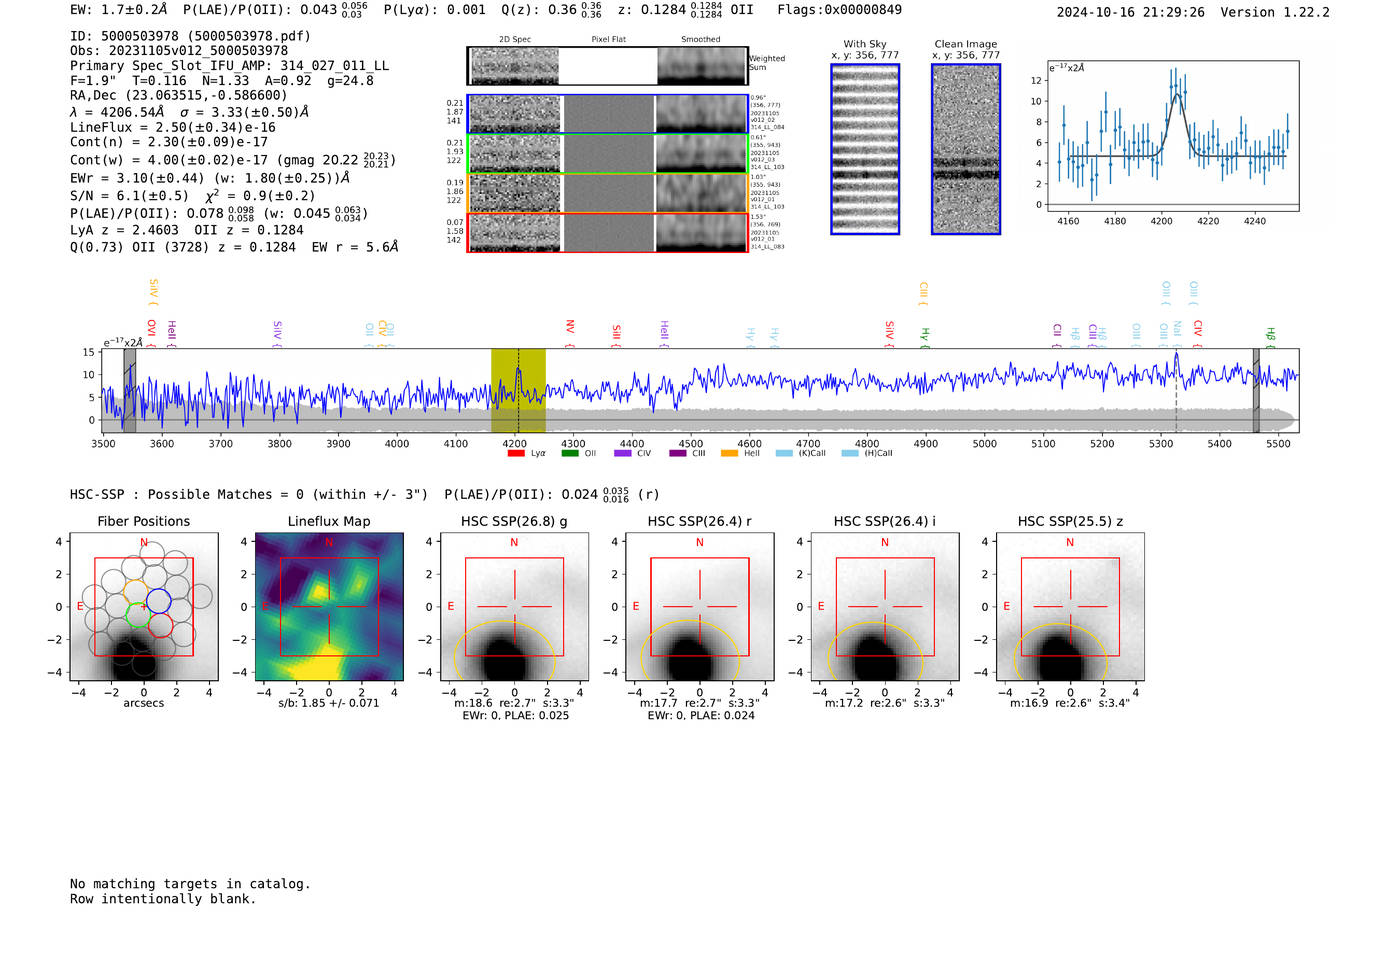The height and width of the screenshot is (953, 1400).
Task: Click the 'Pixel Flat' column heading
Action: coord(608,39)
